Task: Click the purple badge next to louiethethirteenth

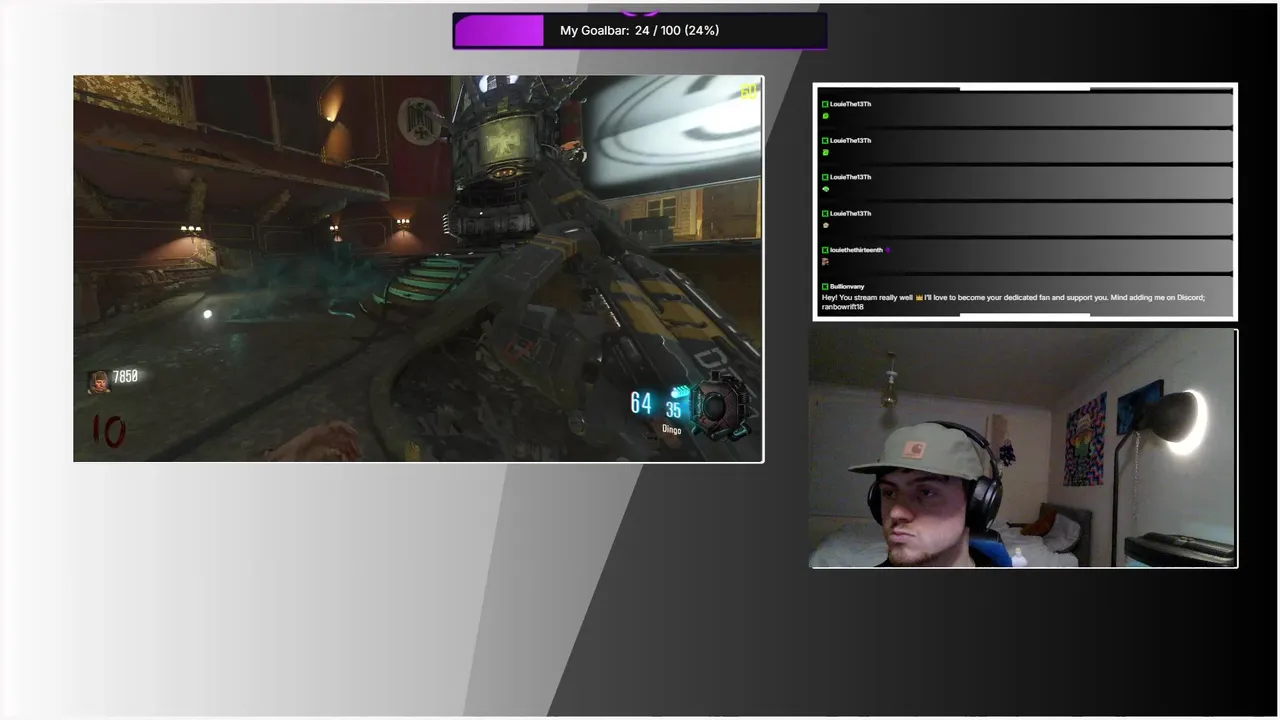Action: point(888,250)
